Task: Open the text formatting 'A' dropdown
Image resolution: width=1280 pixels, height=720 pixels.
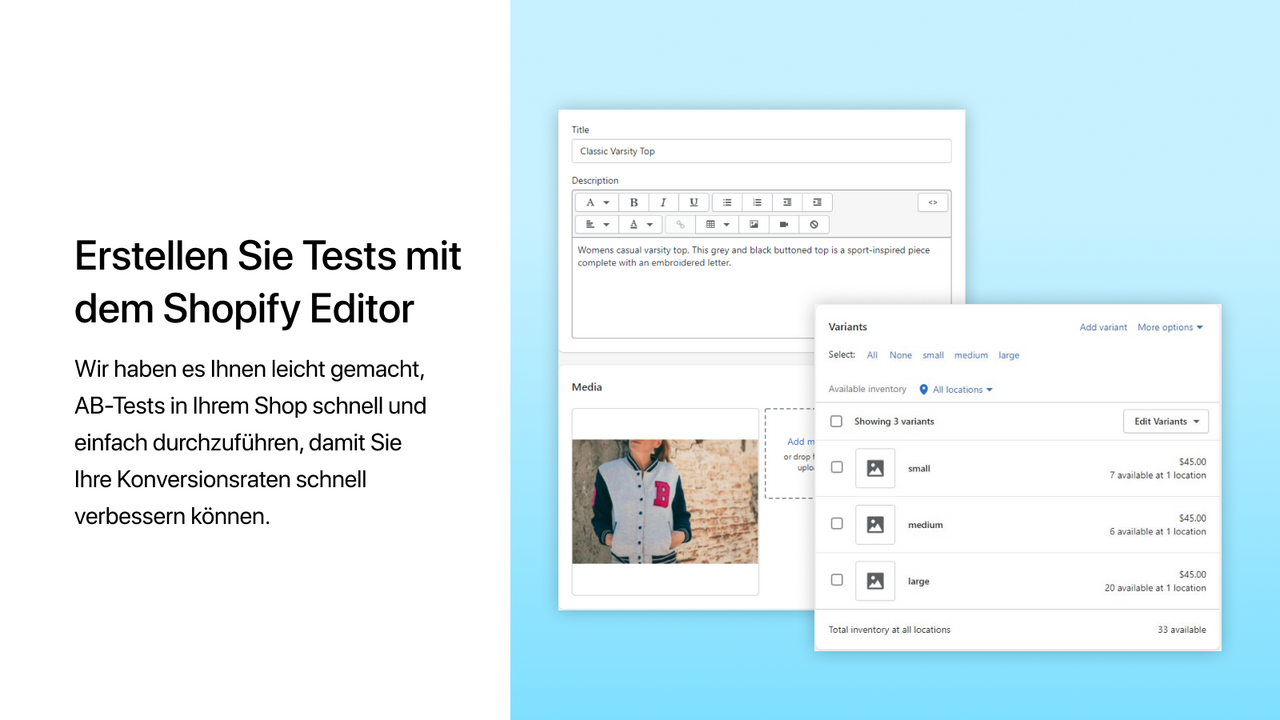Action: (598, 202)
